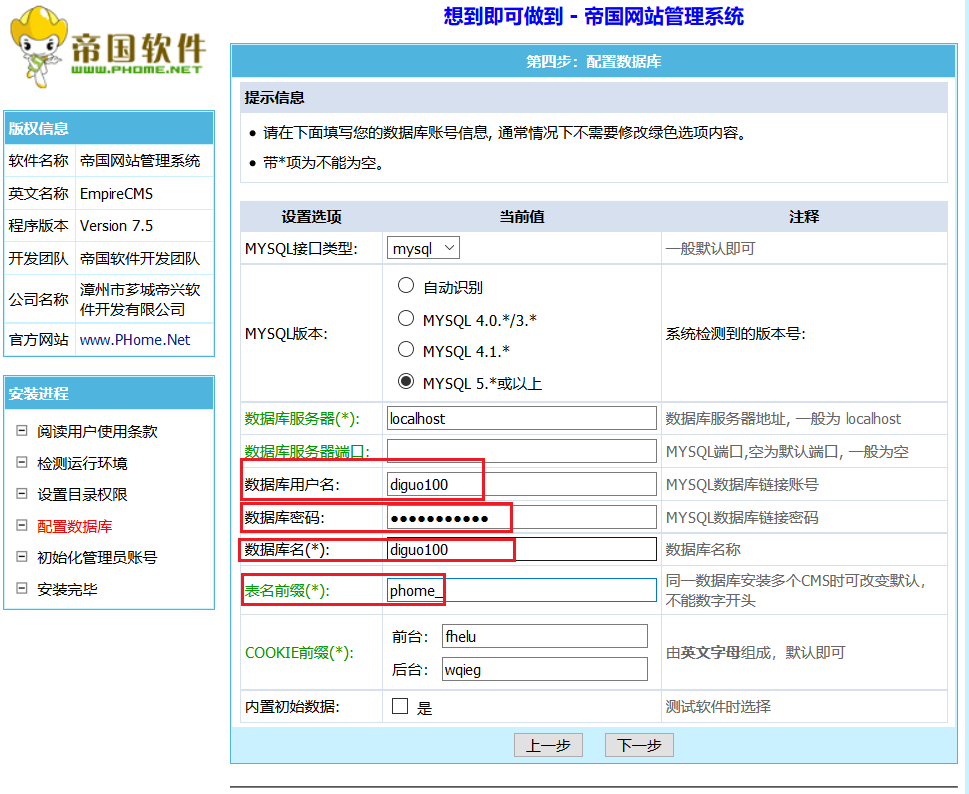Click the 软件名称 label cell

(38, 161)
